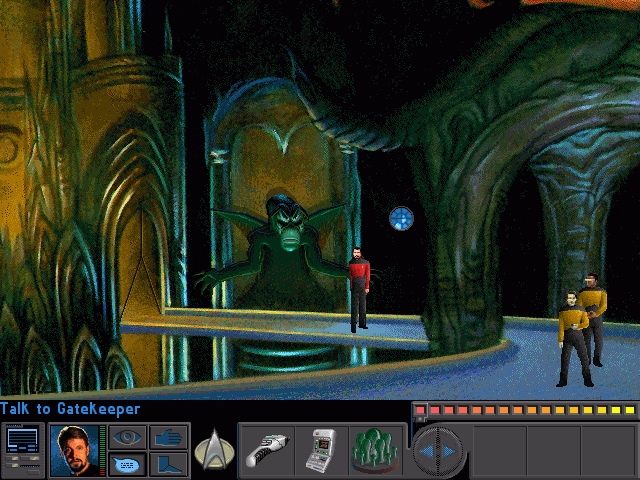This screenshot has height=480, width=640.
Task: Choose the Look eye action icon
Action: (x=127, y=438)
